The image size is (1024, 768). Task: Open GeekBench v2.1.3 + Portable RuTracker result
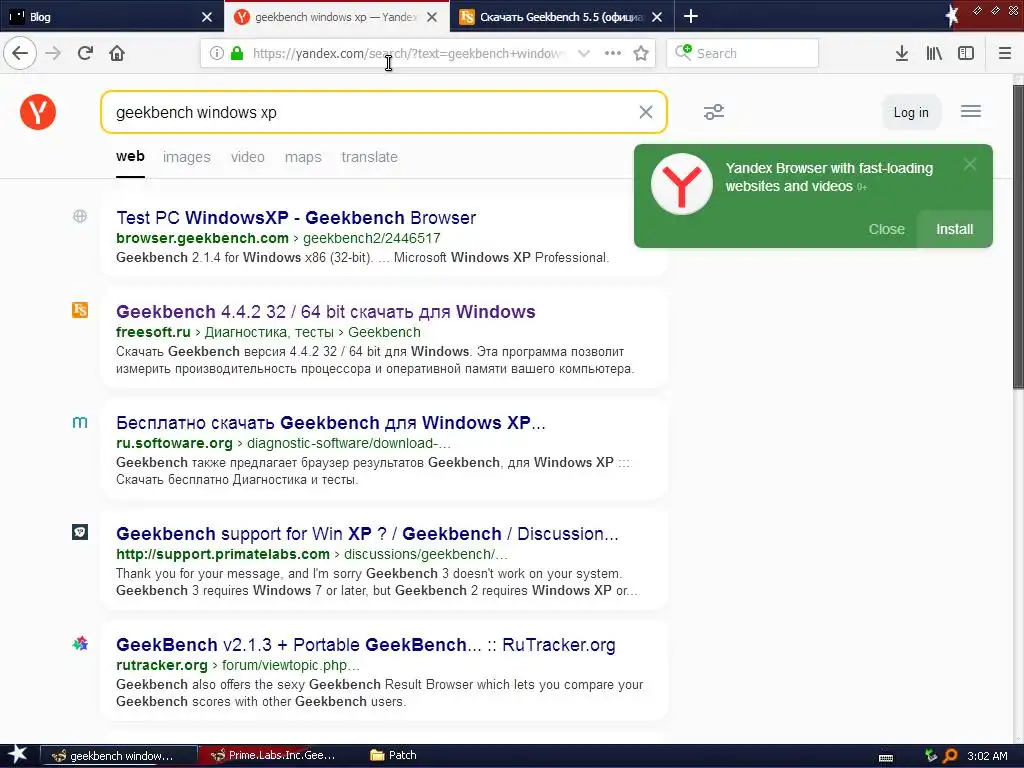pos(366,645)
